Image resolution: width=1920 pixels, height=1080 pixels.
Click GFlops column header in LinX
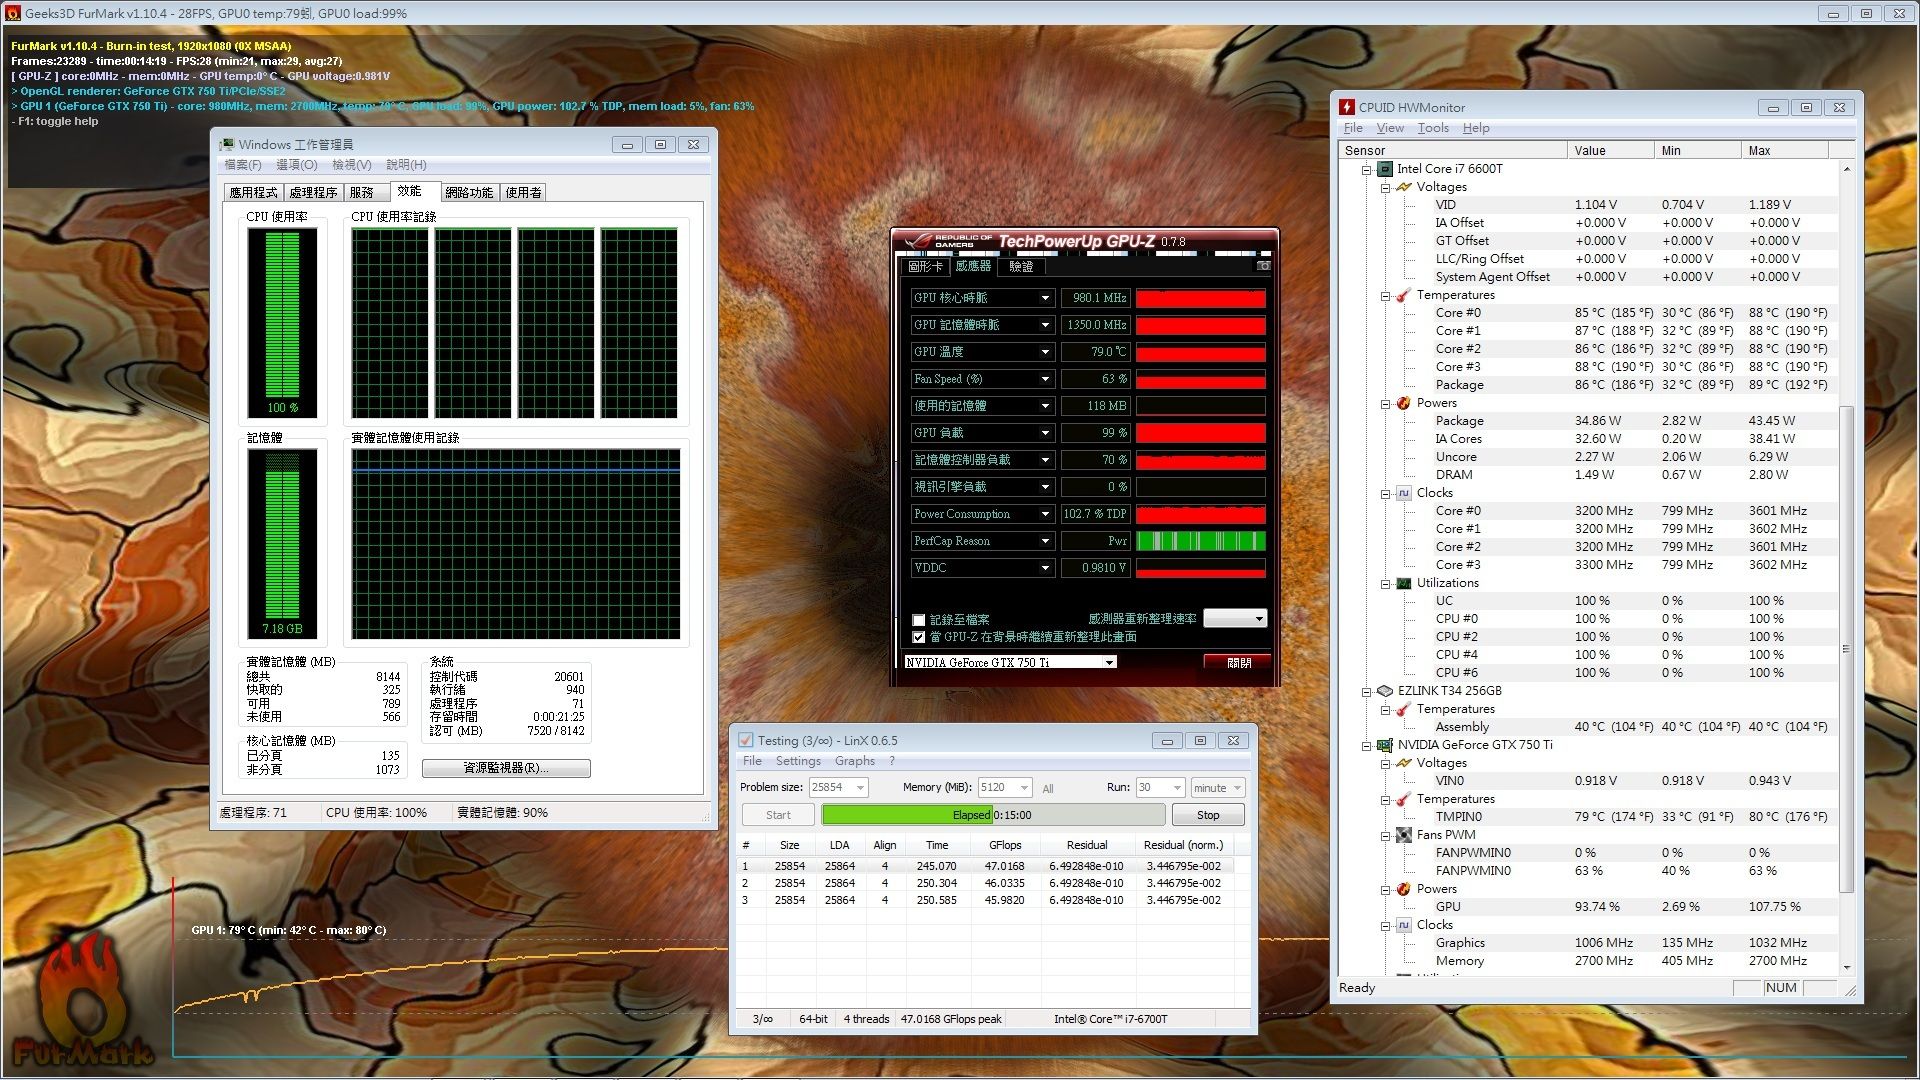coord(1005,845)
